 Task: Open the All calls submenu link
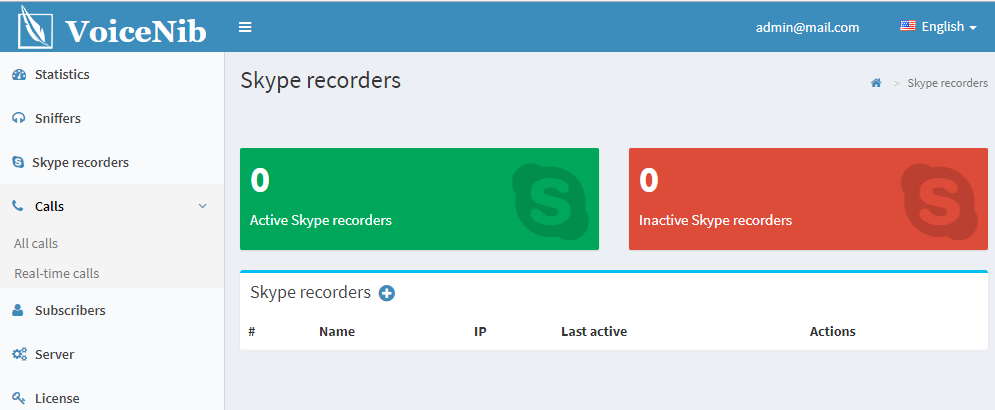coord(36,244)
